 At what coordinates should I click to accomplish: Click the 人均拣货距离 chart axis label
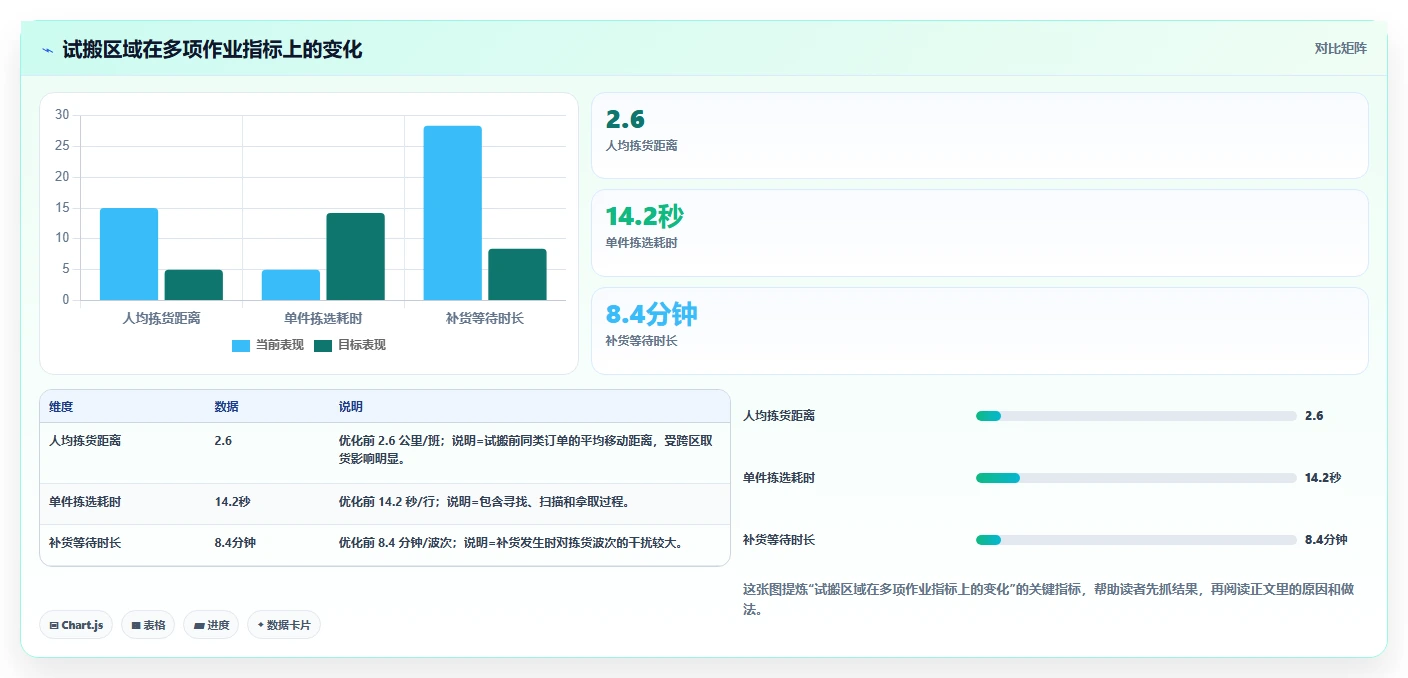pyautogui.click(x=161, y=318)
